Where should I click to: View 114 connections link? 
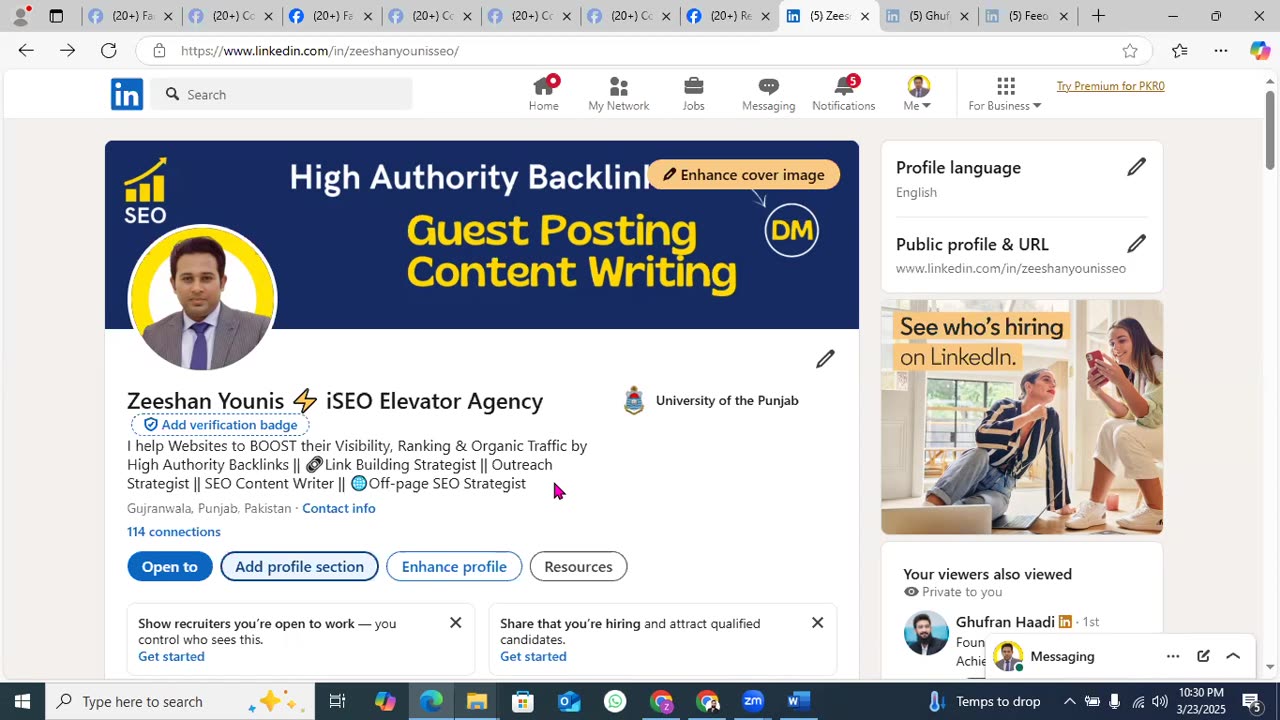174,531
